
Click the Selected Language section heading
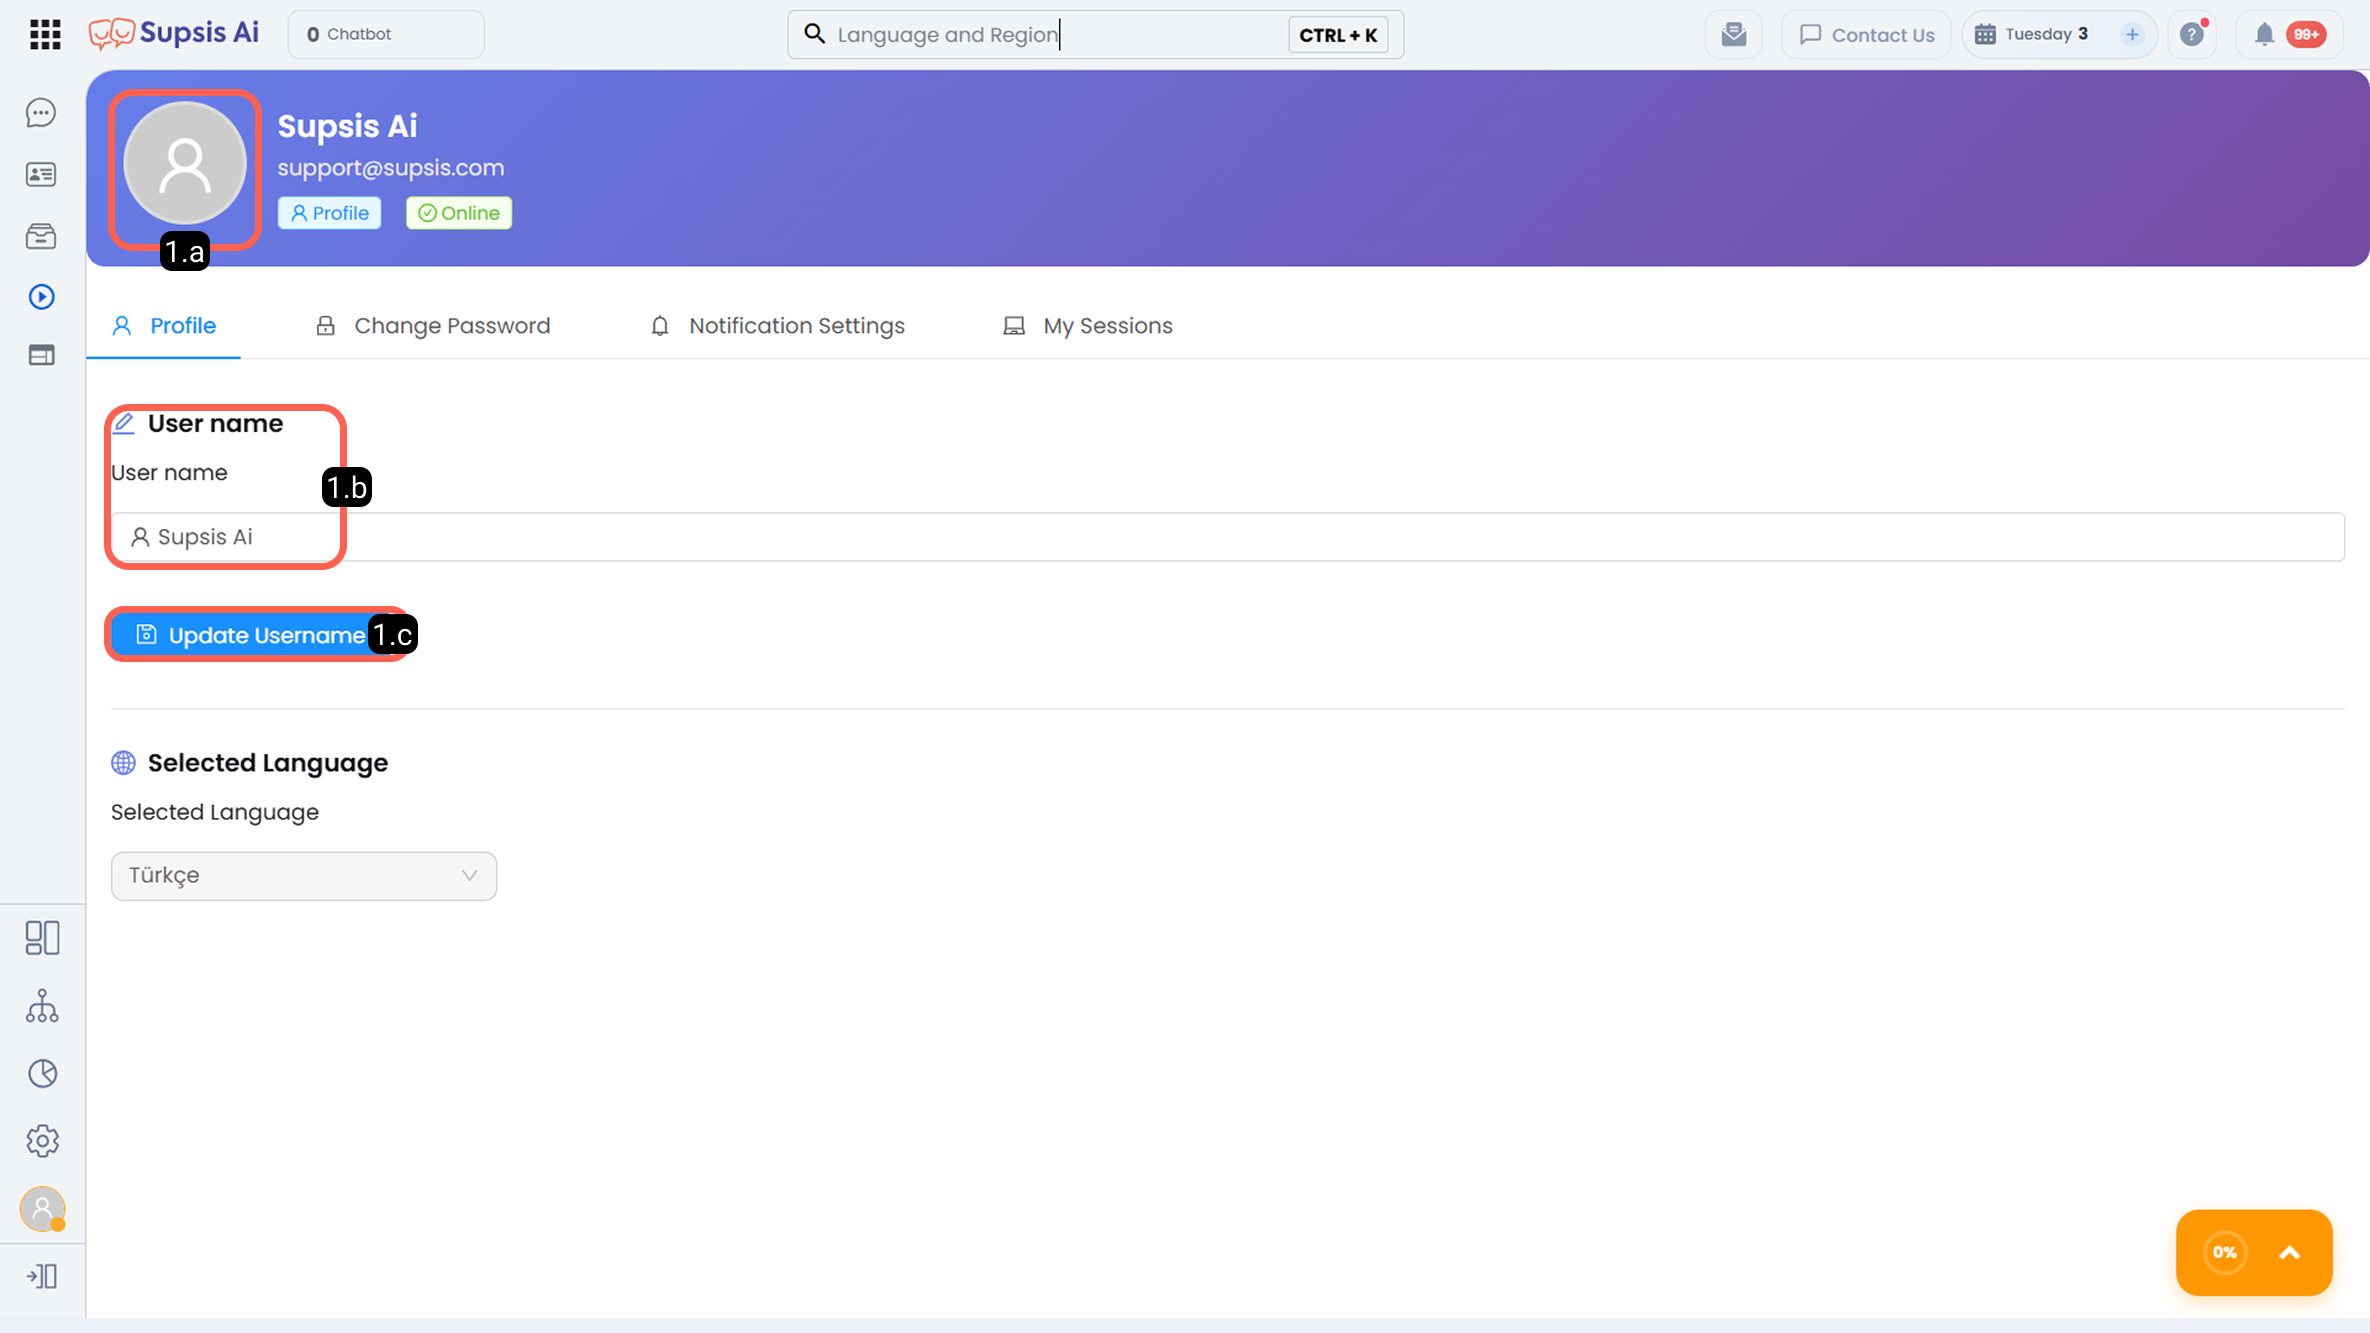(268, 763)
